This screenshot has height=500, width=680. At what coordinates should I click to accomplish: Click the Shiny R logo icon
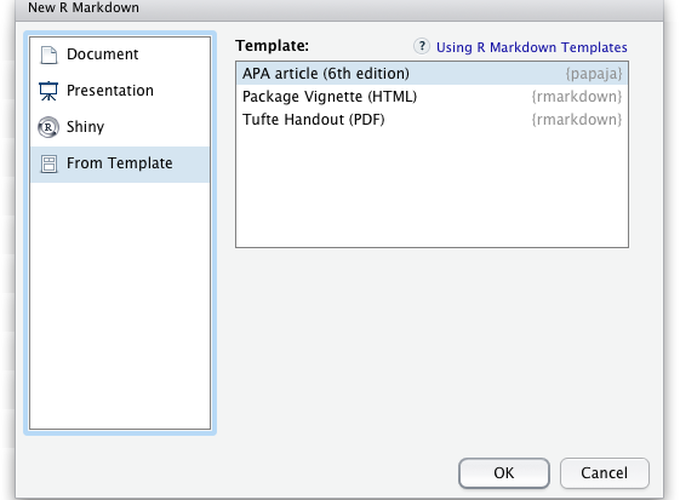[x=48, y=127]
